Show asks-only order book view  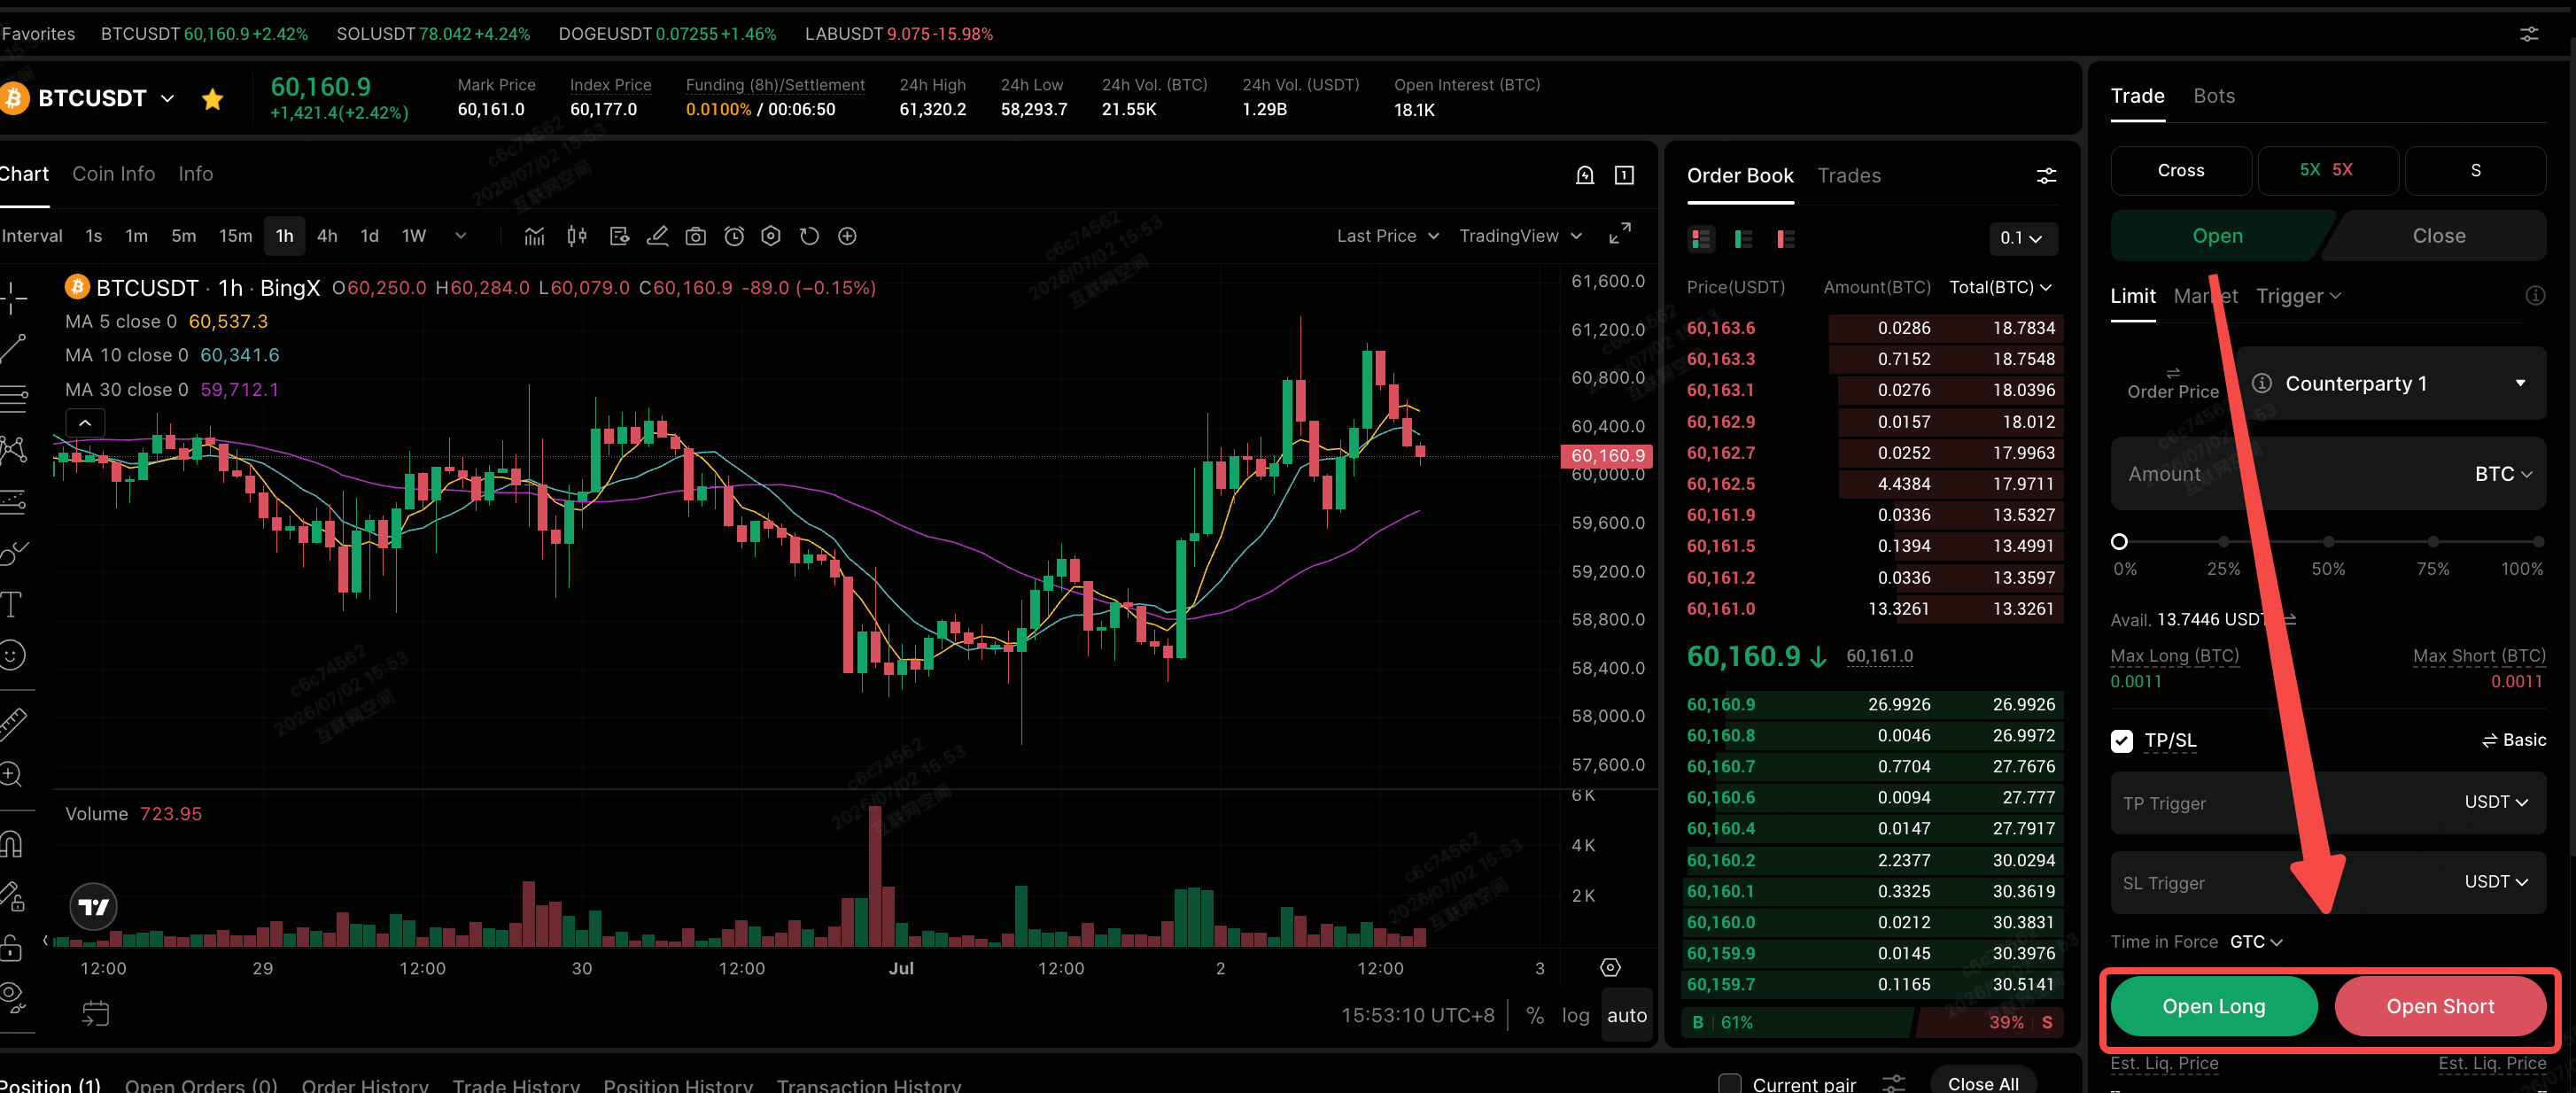pos(1785,239)
